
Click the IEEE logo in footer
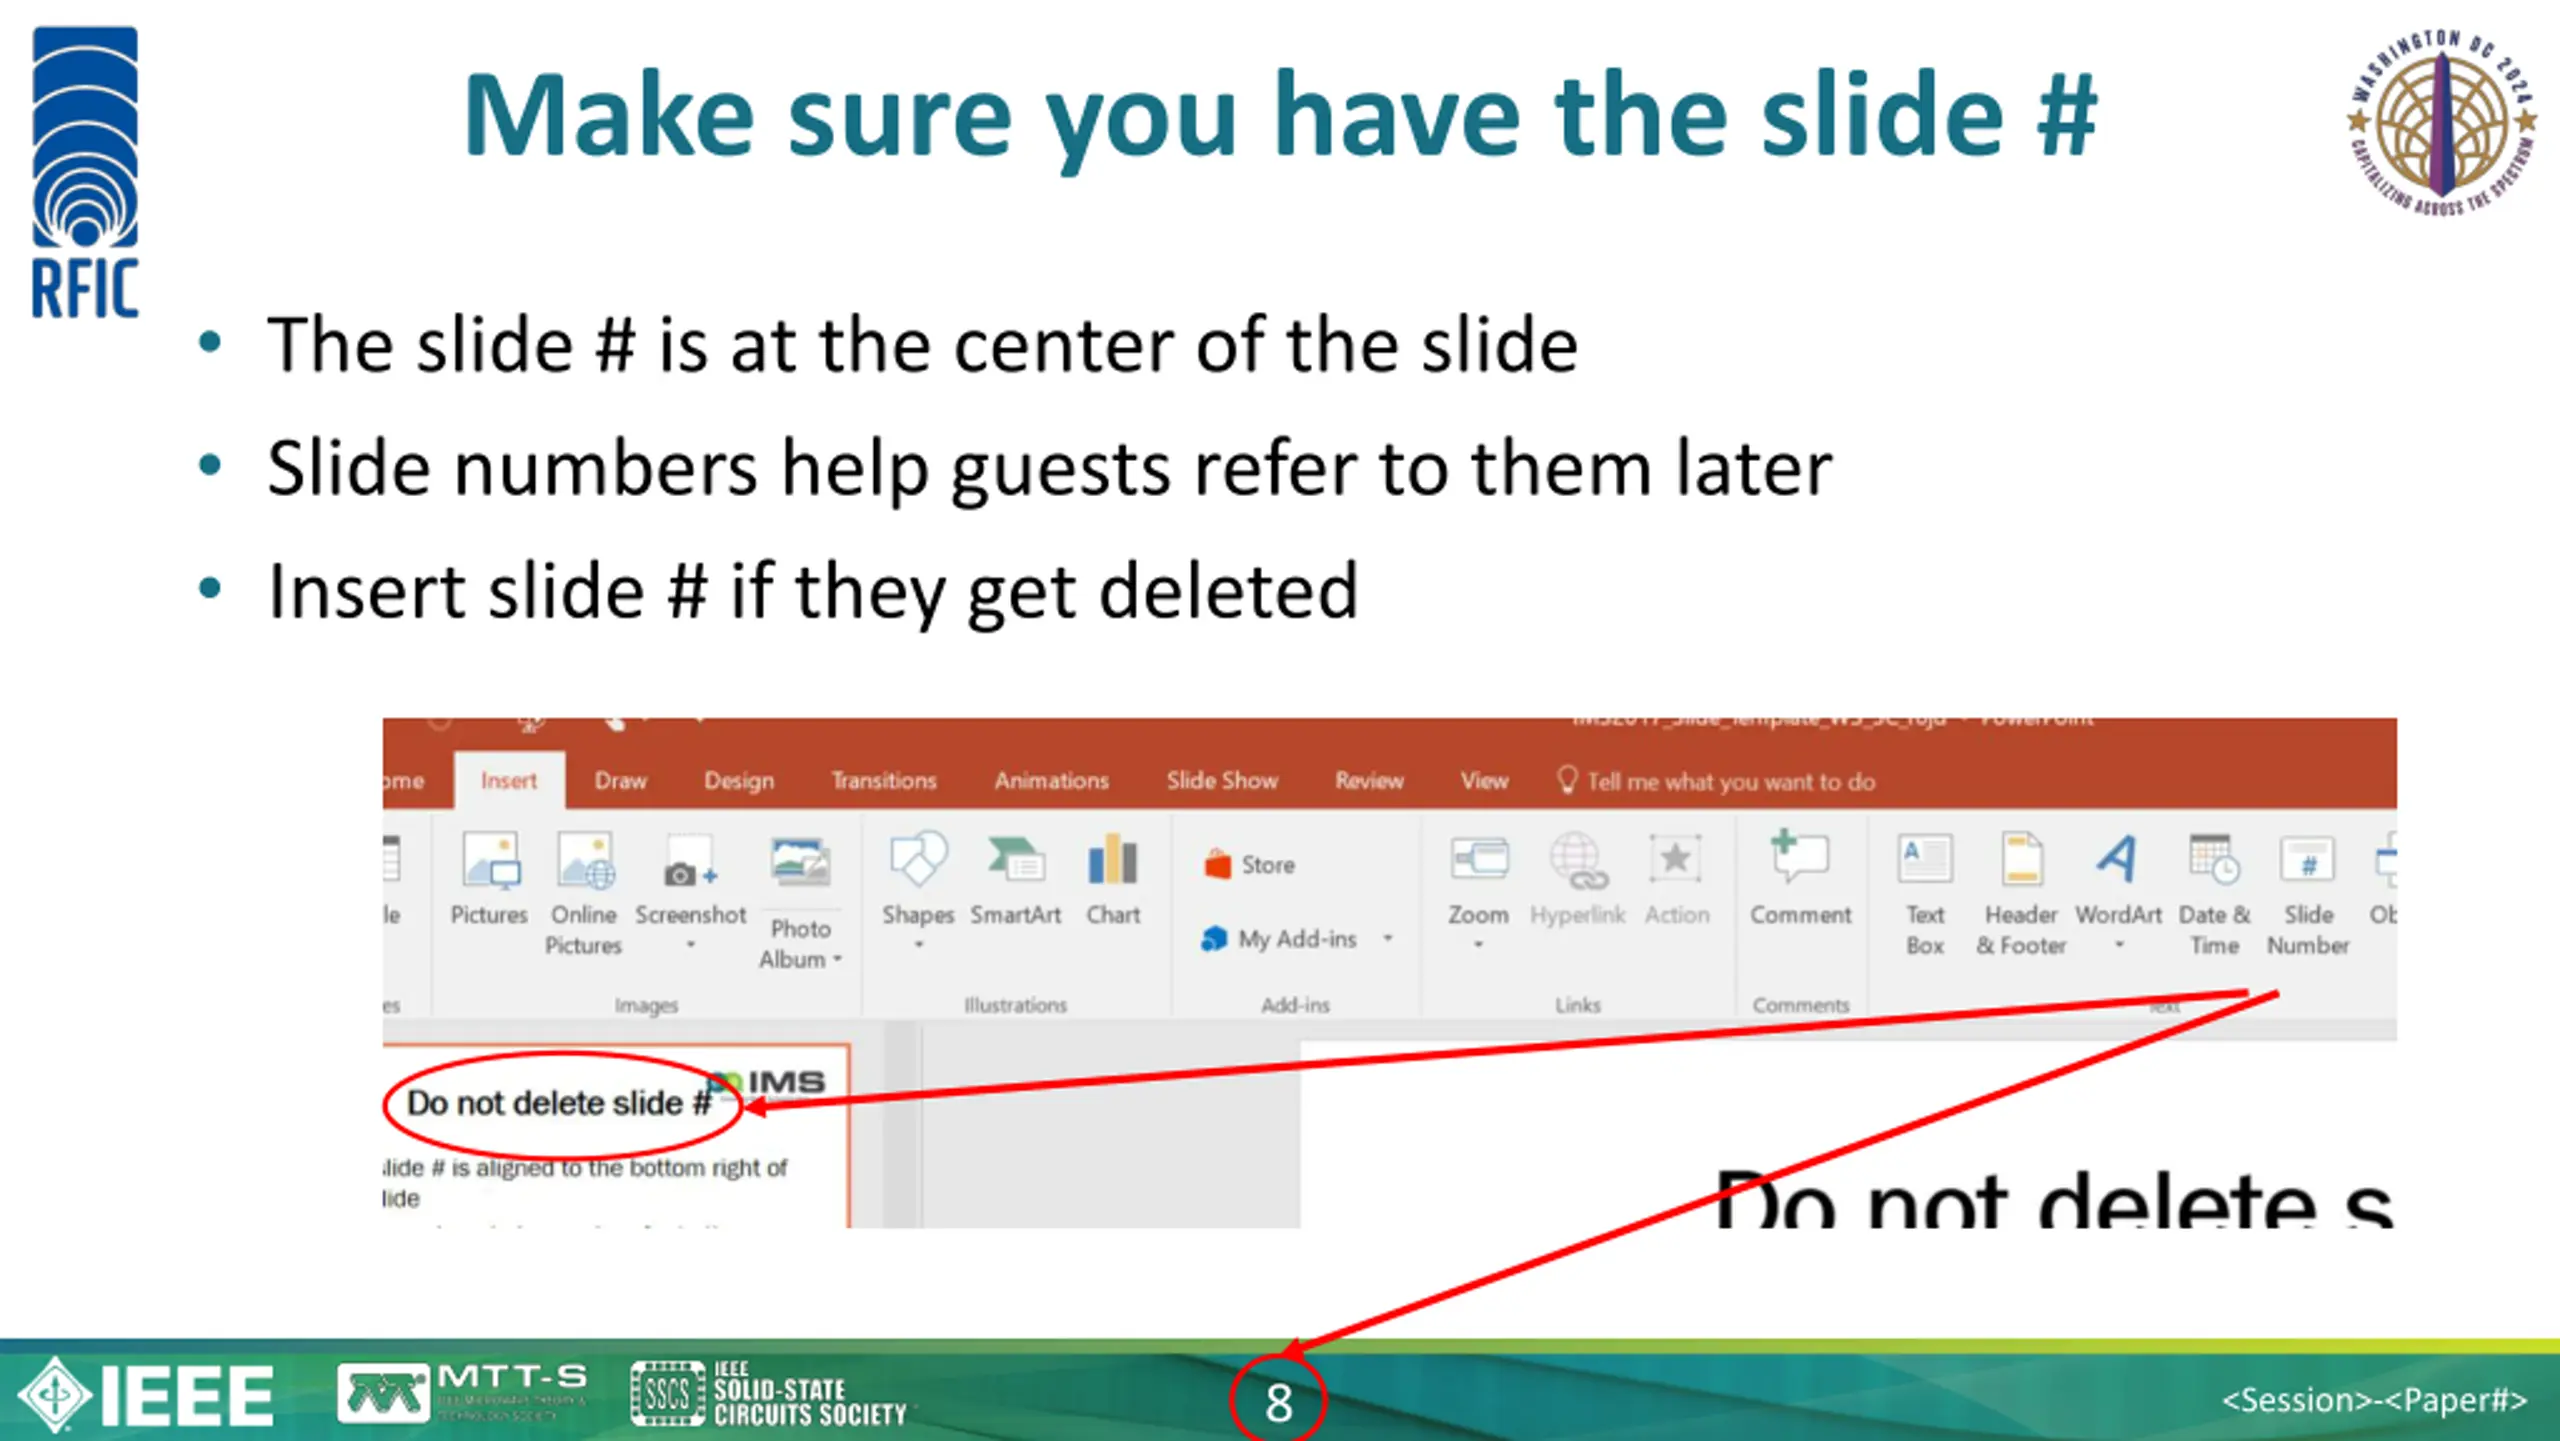[146, 1394]
